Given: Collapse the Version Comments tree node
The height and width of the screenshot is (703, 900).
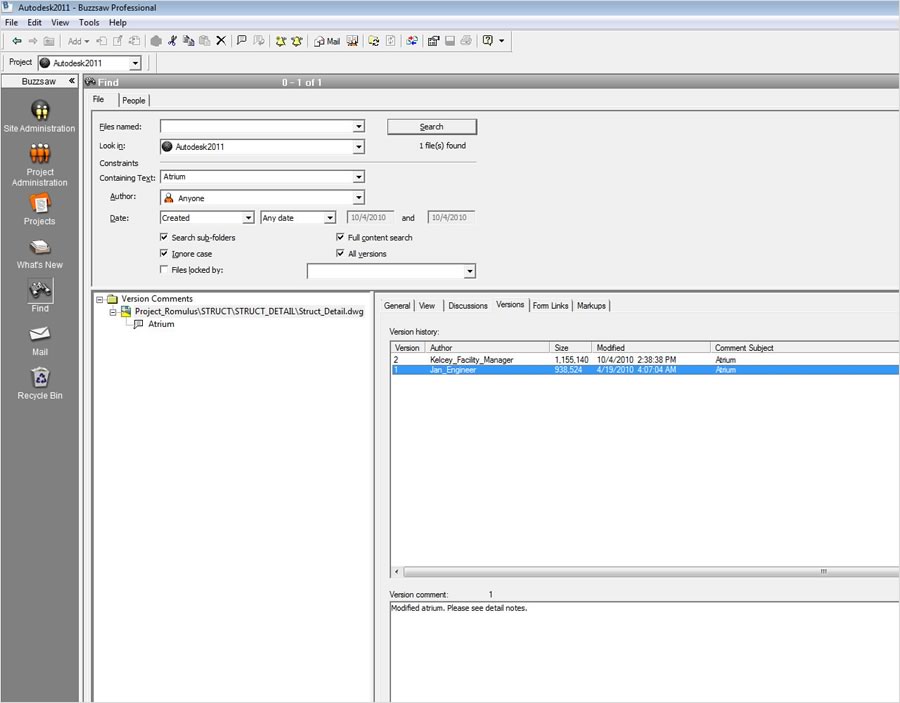Looking at the screenshot, I should tap(99, 299).
